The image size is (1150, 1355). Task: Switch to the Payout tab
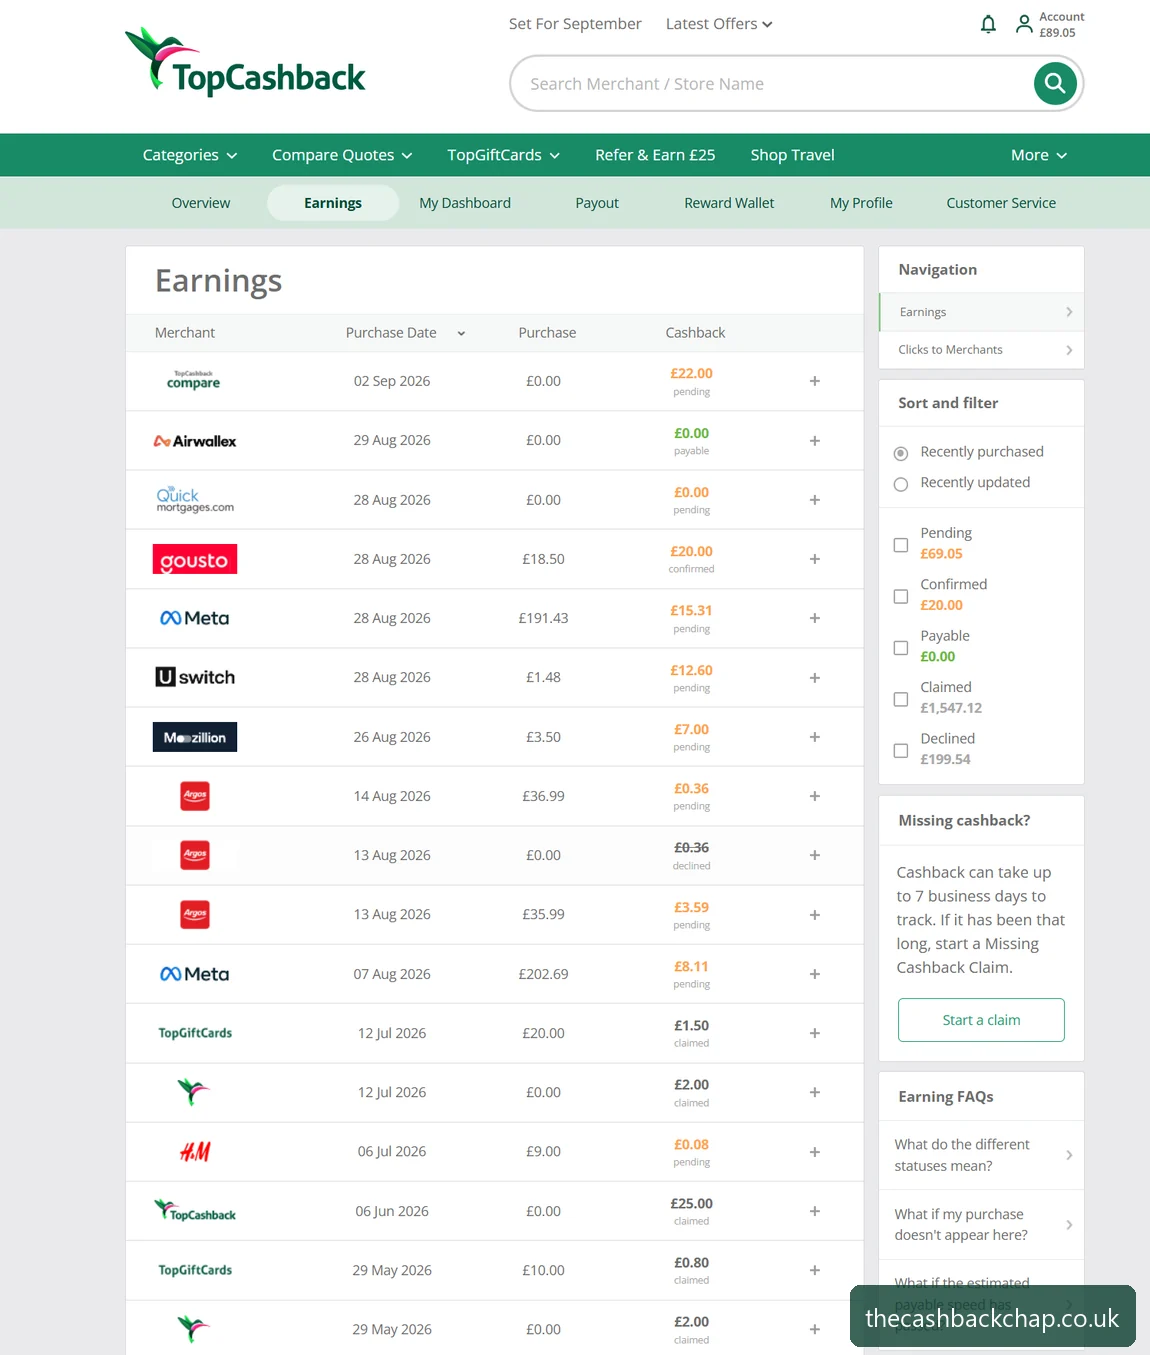pos(597,203)
